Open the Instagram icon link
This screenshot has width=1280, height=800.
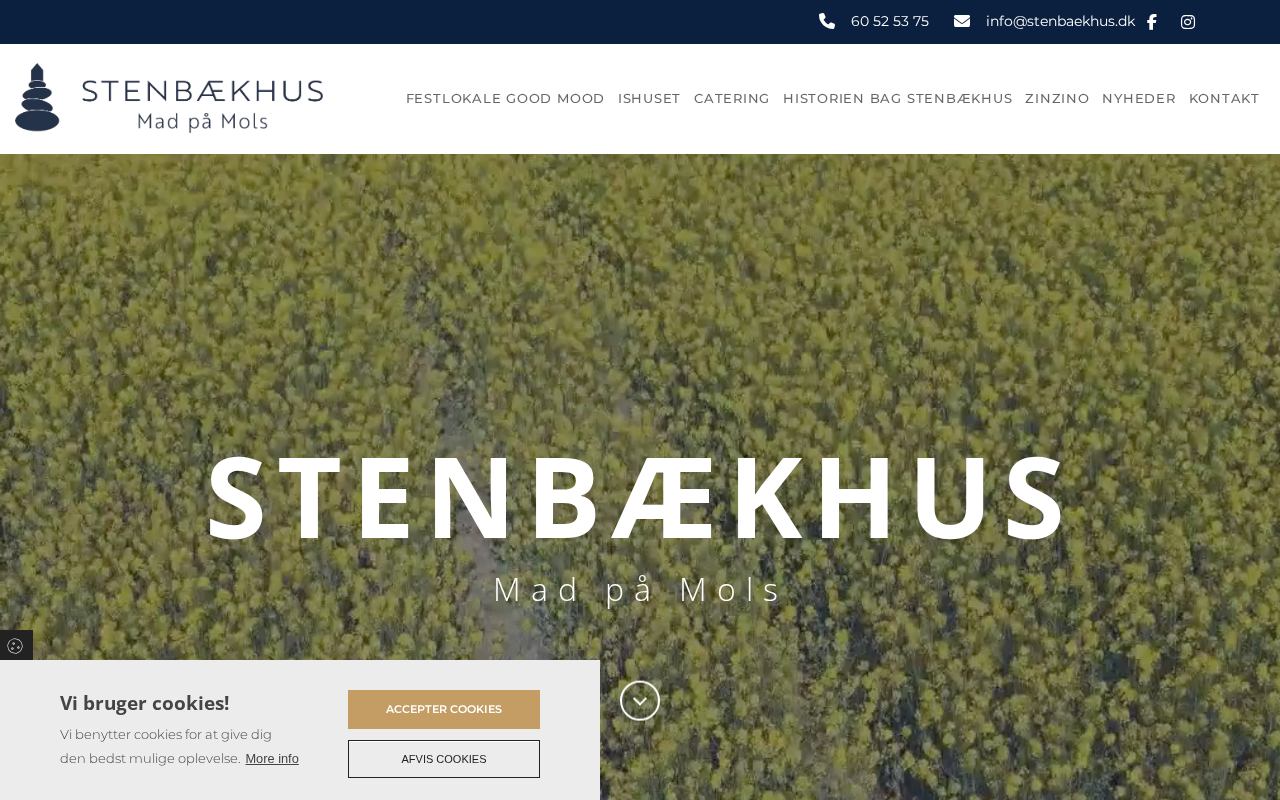coord(1188,22)
